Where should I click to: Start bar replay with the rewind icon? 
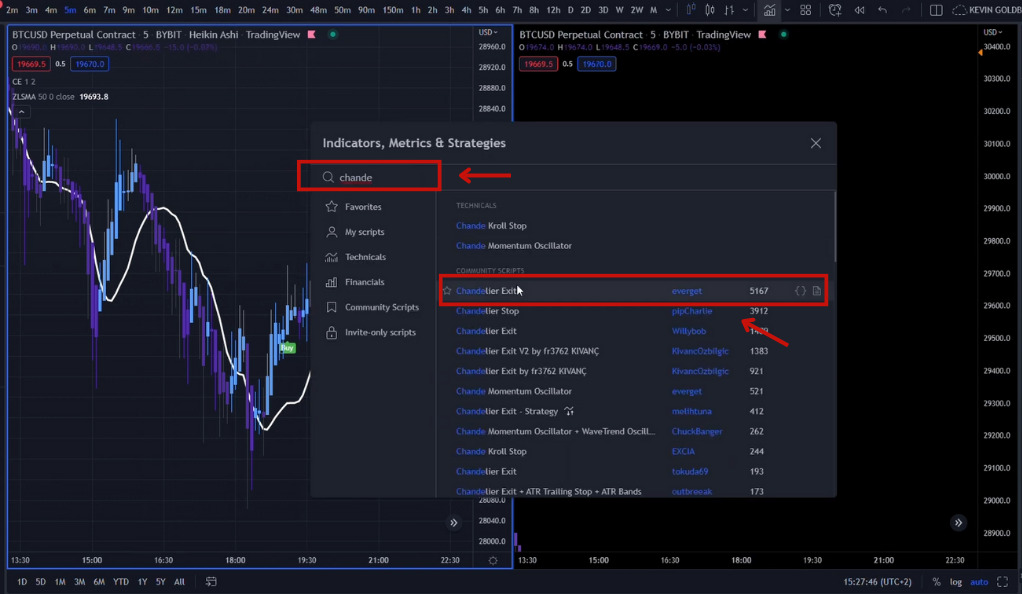tap(860, 10)
